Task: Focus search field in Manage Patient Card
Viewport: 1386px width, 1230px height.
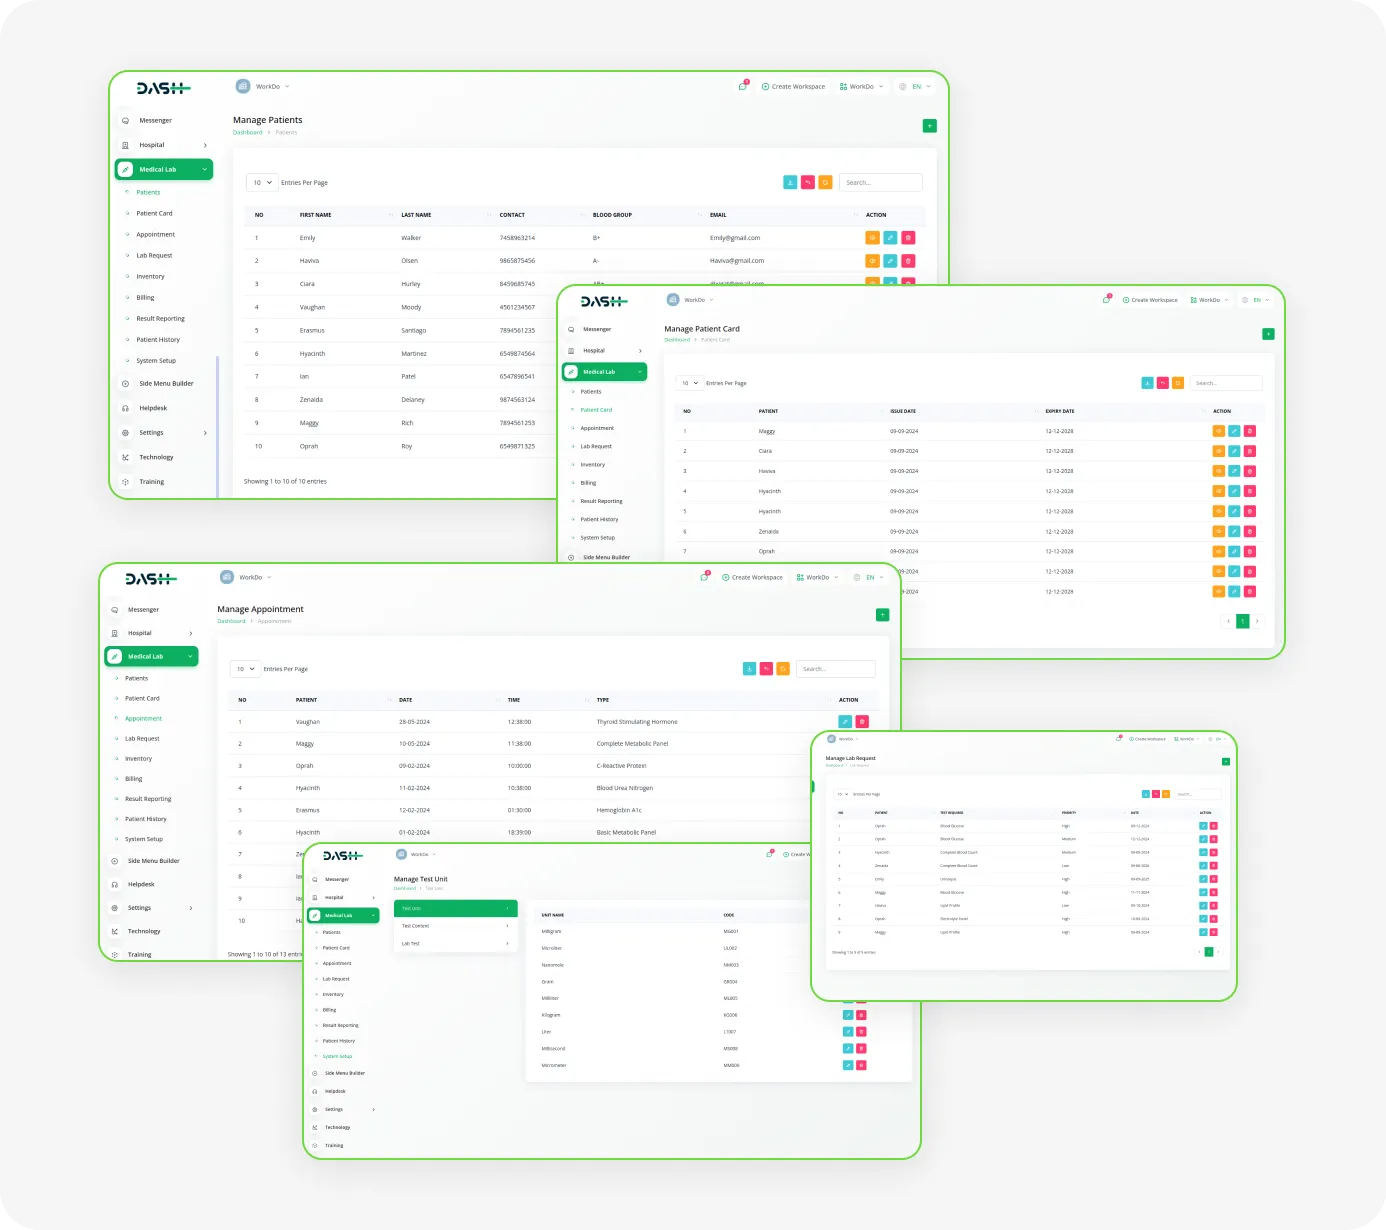Action: point(1226,383)
